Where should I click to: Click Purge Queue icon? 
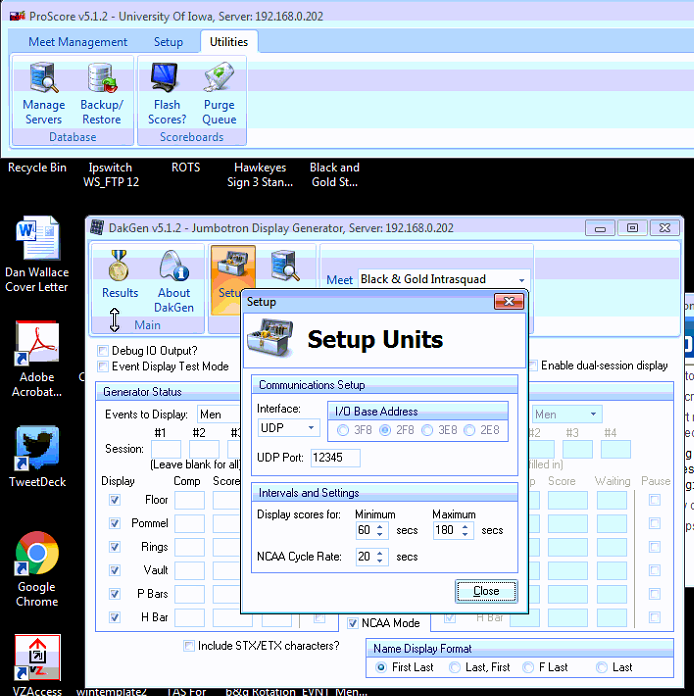[x=219, y=91]
